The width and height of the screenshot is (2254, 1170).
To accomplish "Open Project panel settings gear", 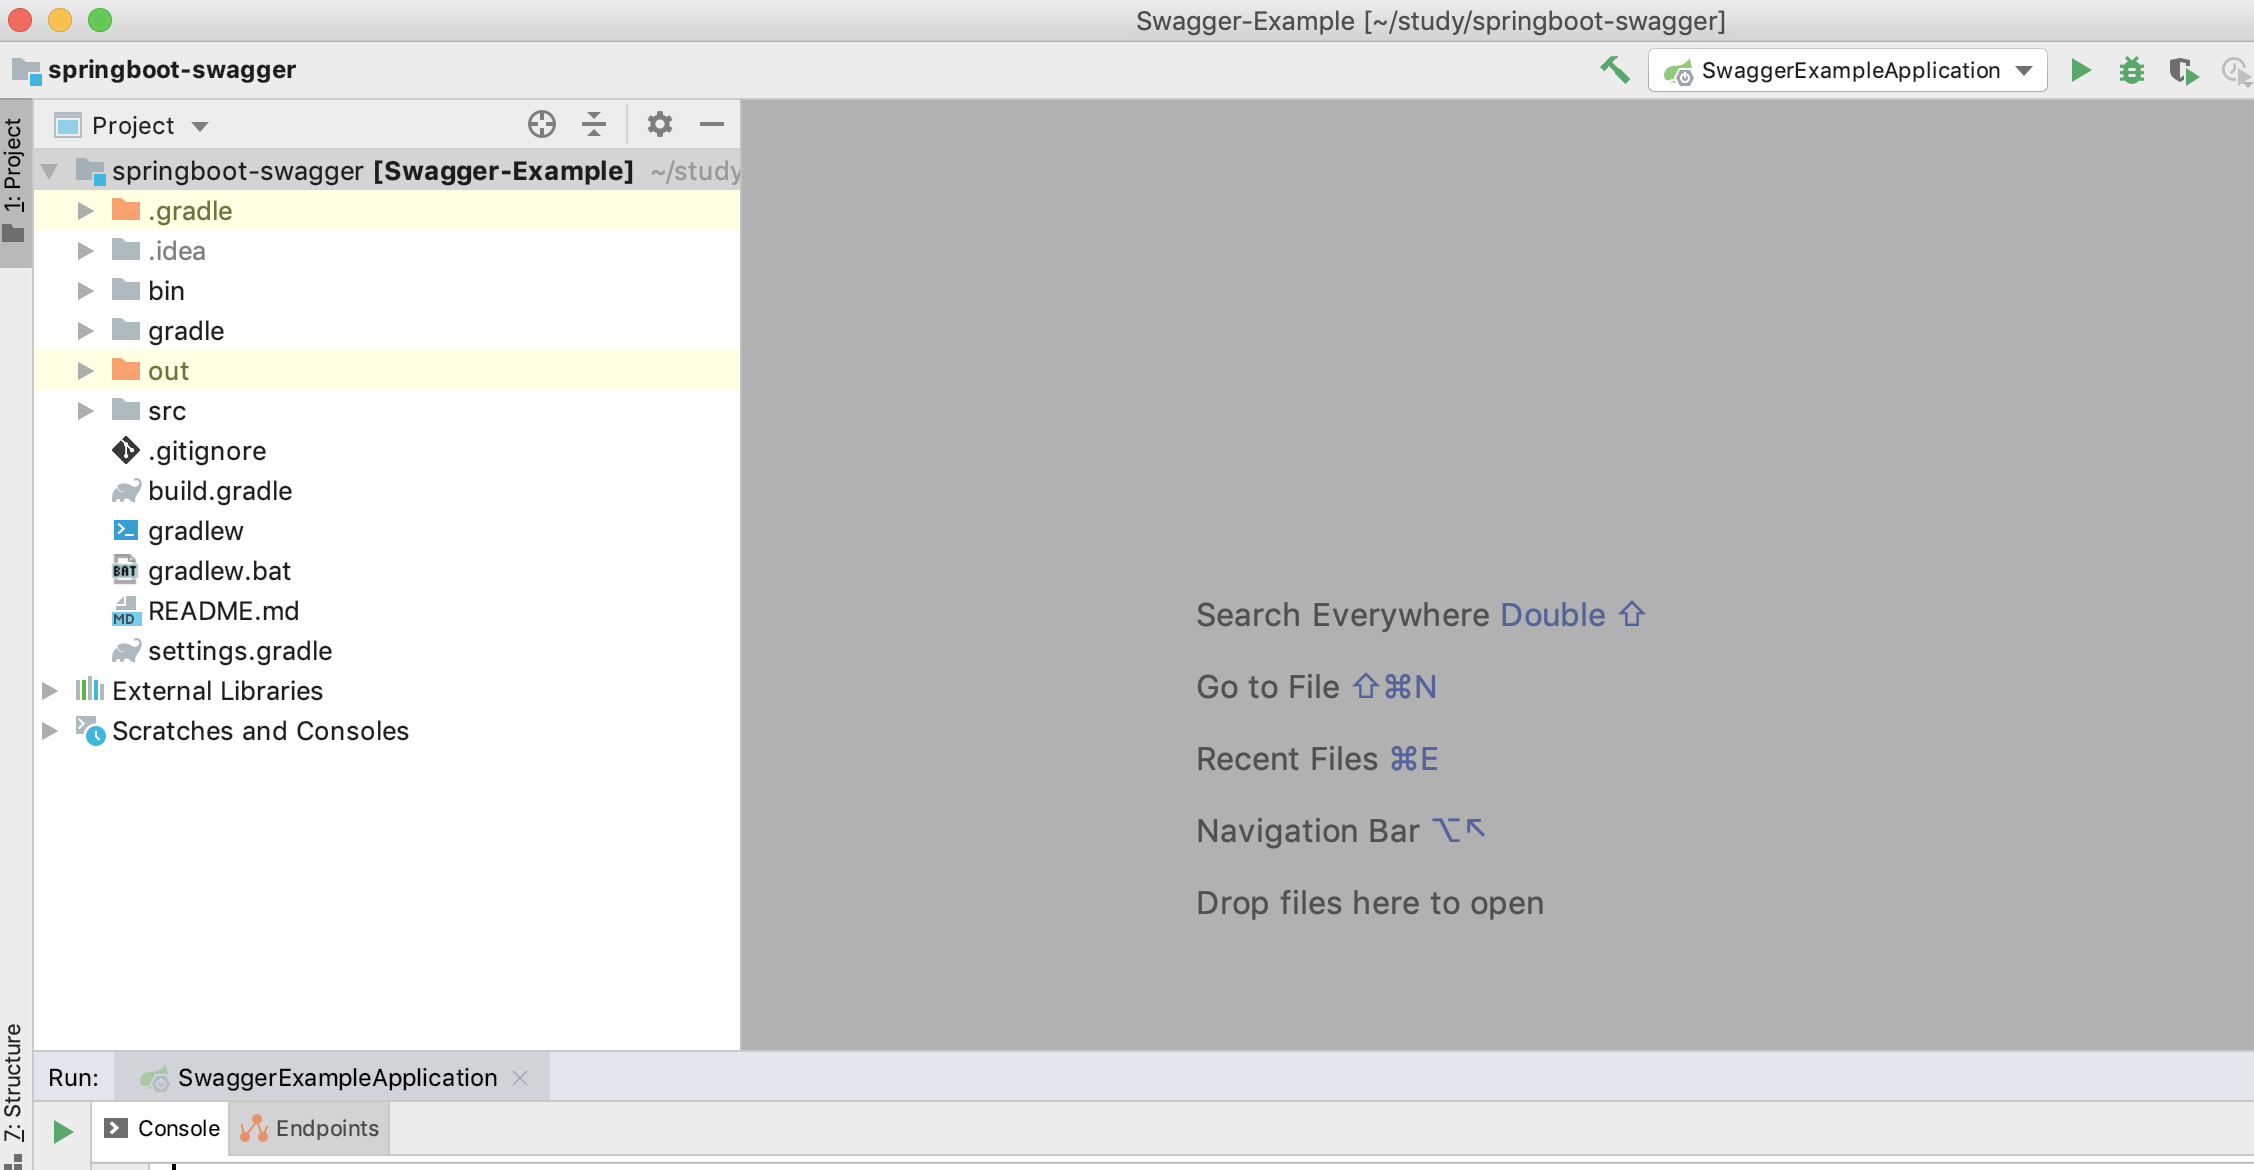I will 659,124.
